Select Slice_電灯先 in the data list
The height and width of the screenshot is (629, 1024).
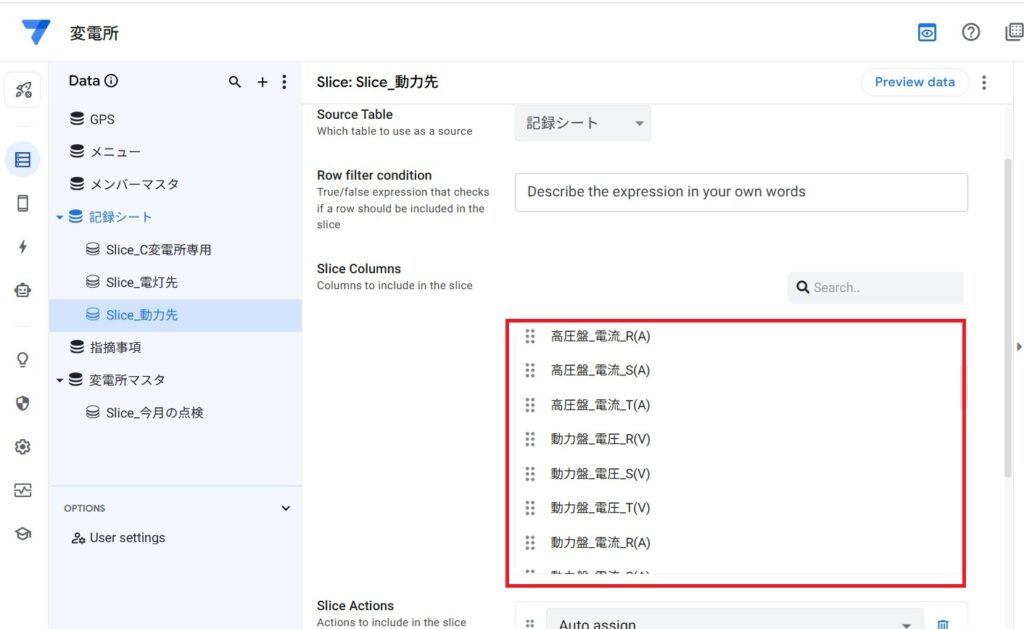click(141, 282)
